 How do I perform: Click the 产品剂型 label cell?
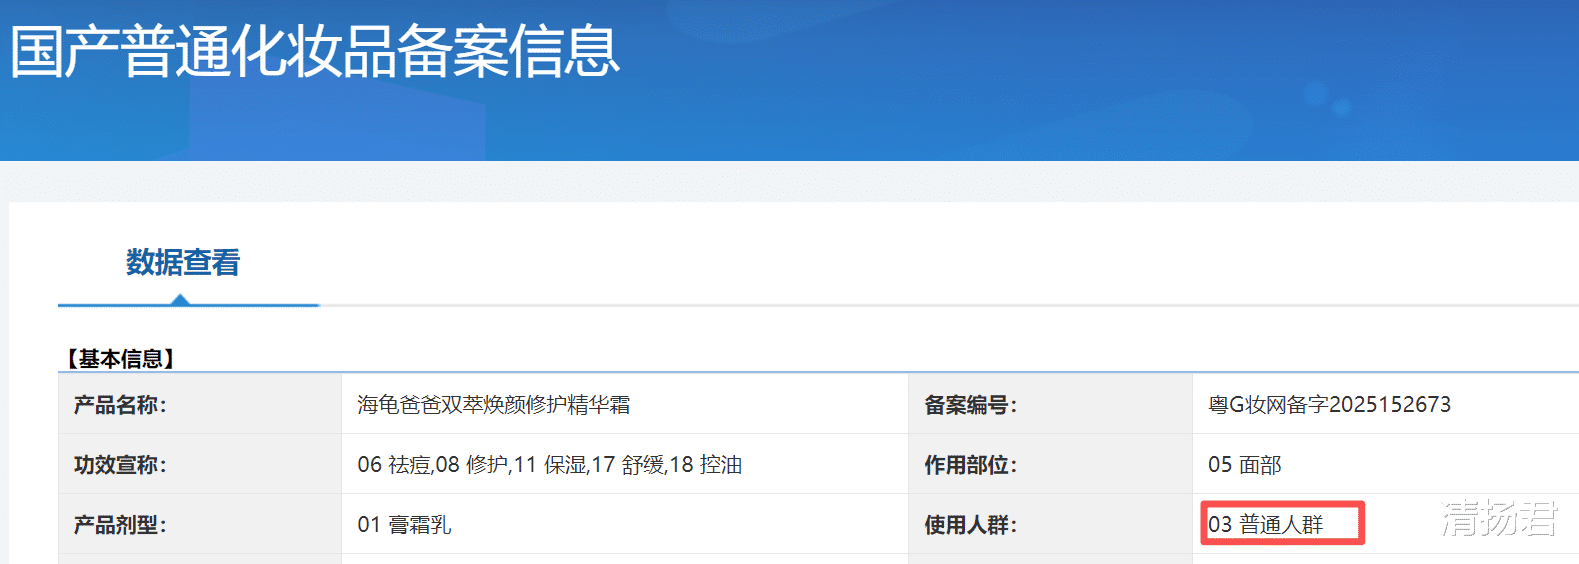[x=200, y=524]
